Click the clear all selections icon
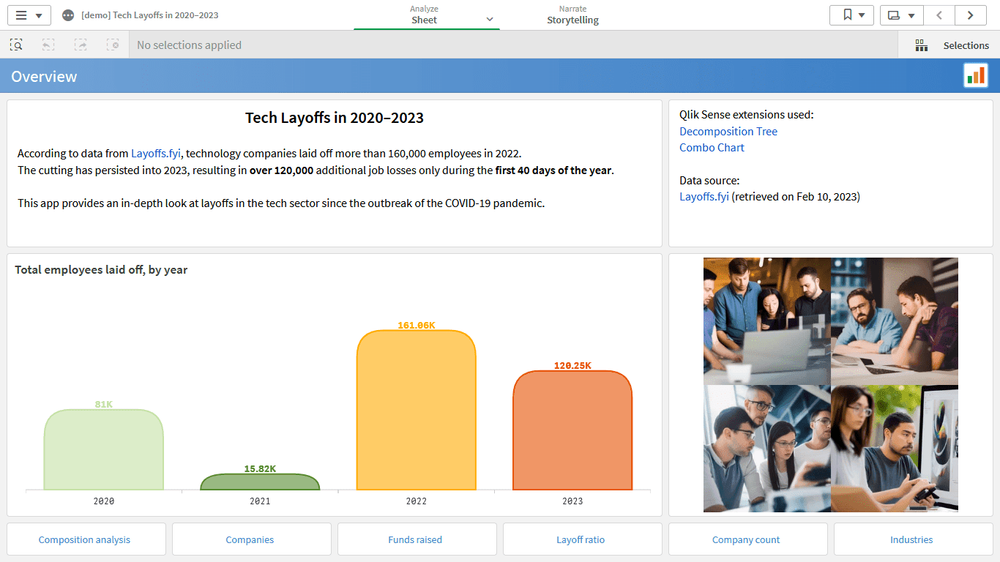 pyautogui.click(x=113, y=45)
